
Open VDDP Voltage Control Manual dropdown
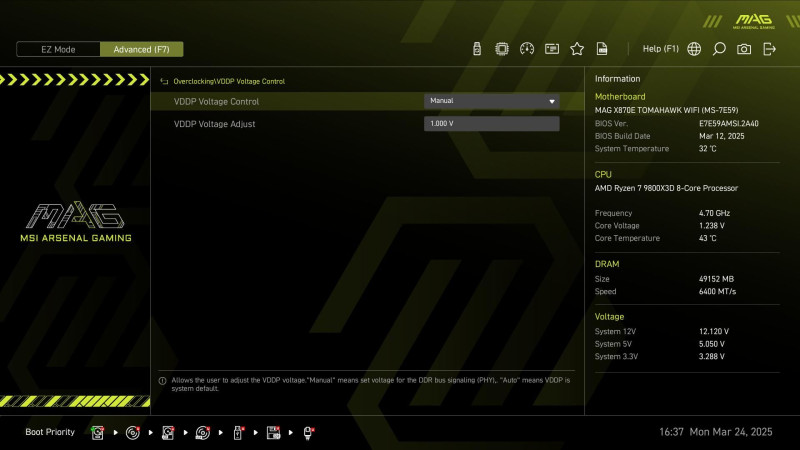491,101
